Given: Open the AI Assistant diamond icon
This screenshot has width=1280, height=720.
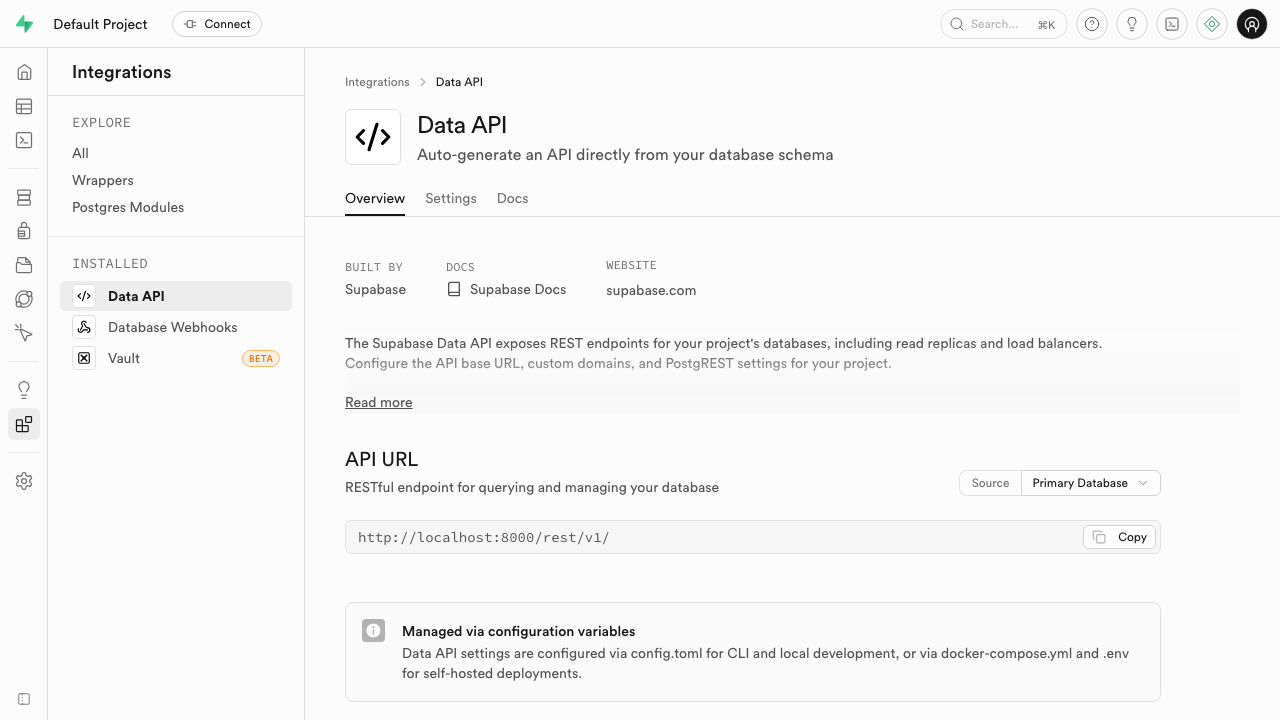Looking at the screenshot, I should point(1212,24).
